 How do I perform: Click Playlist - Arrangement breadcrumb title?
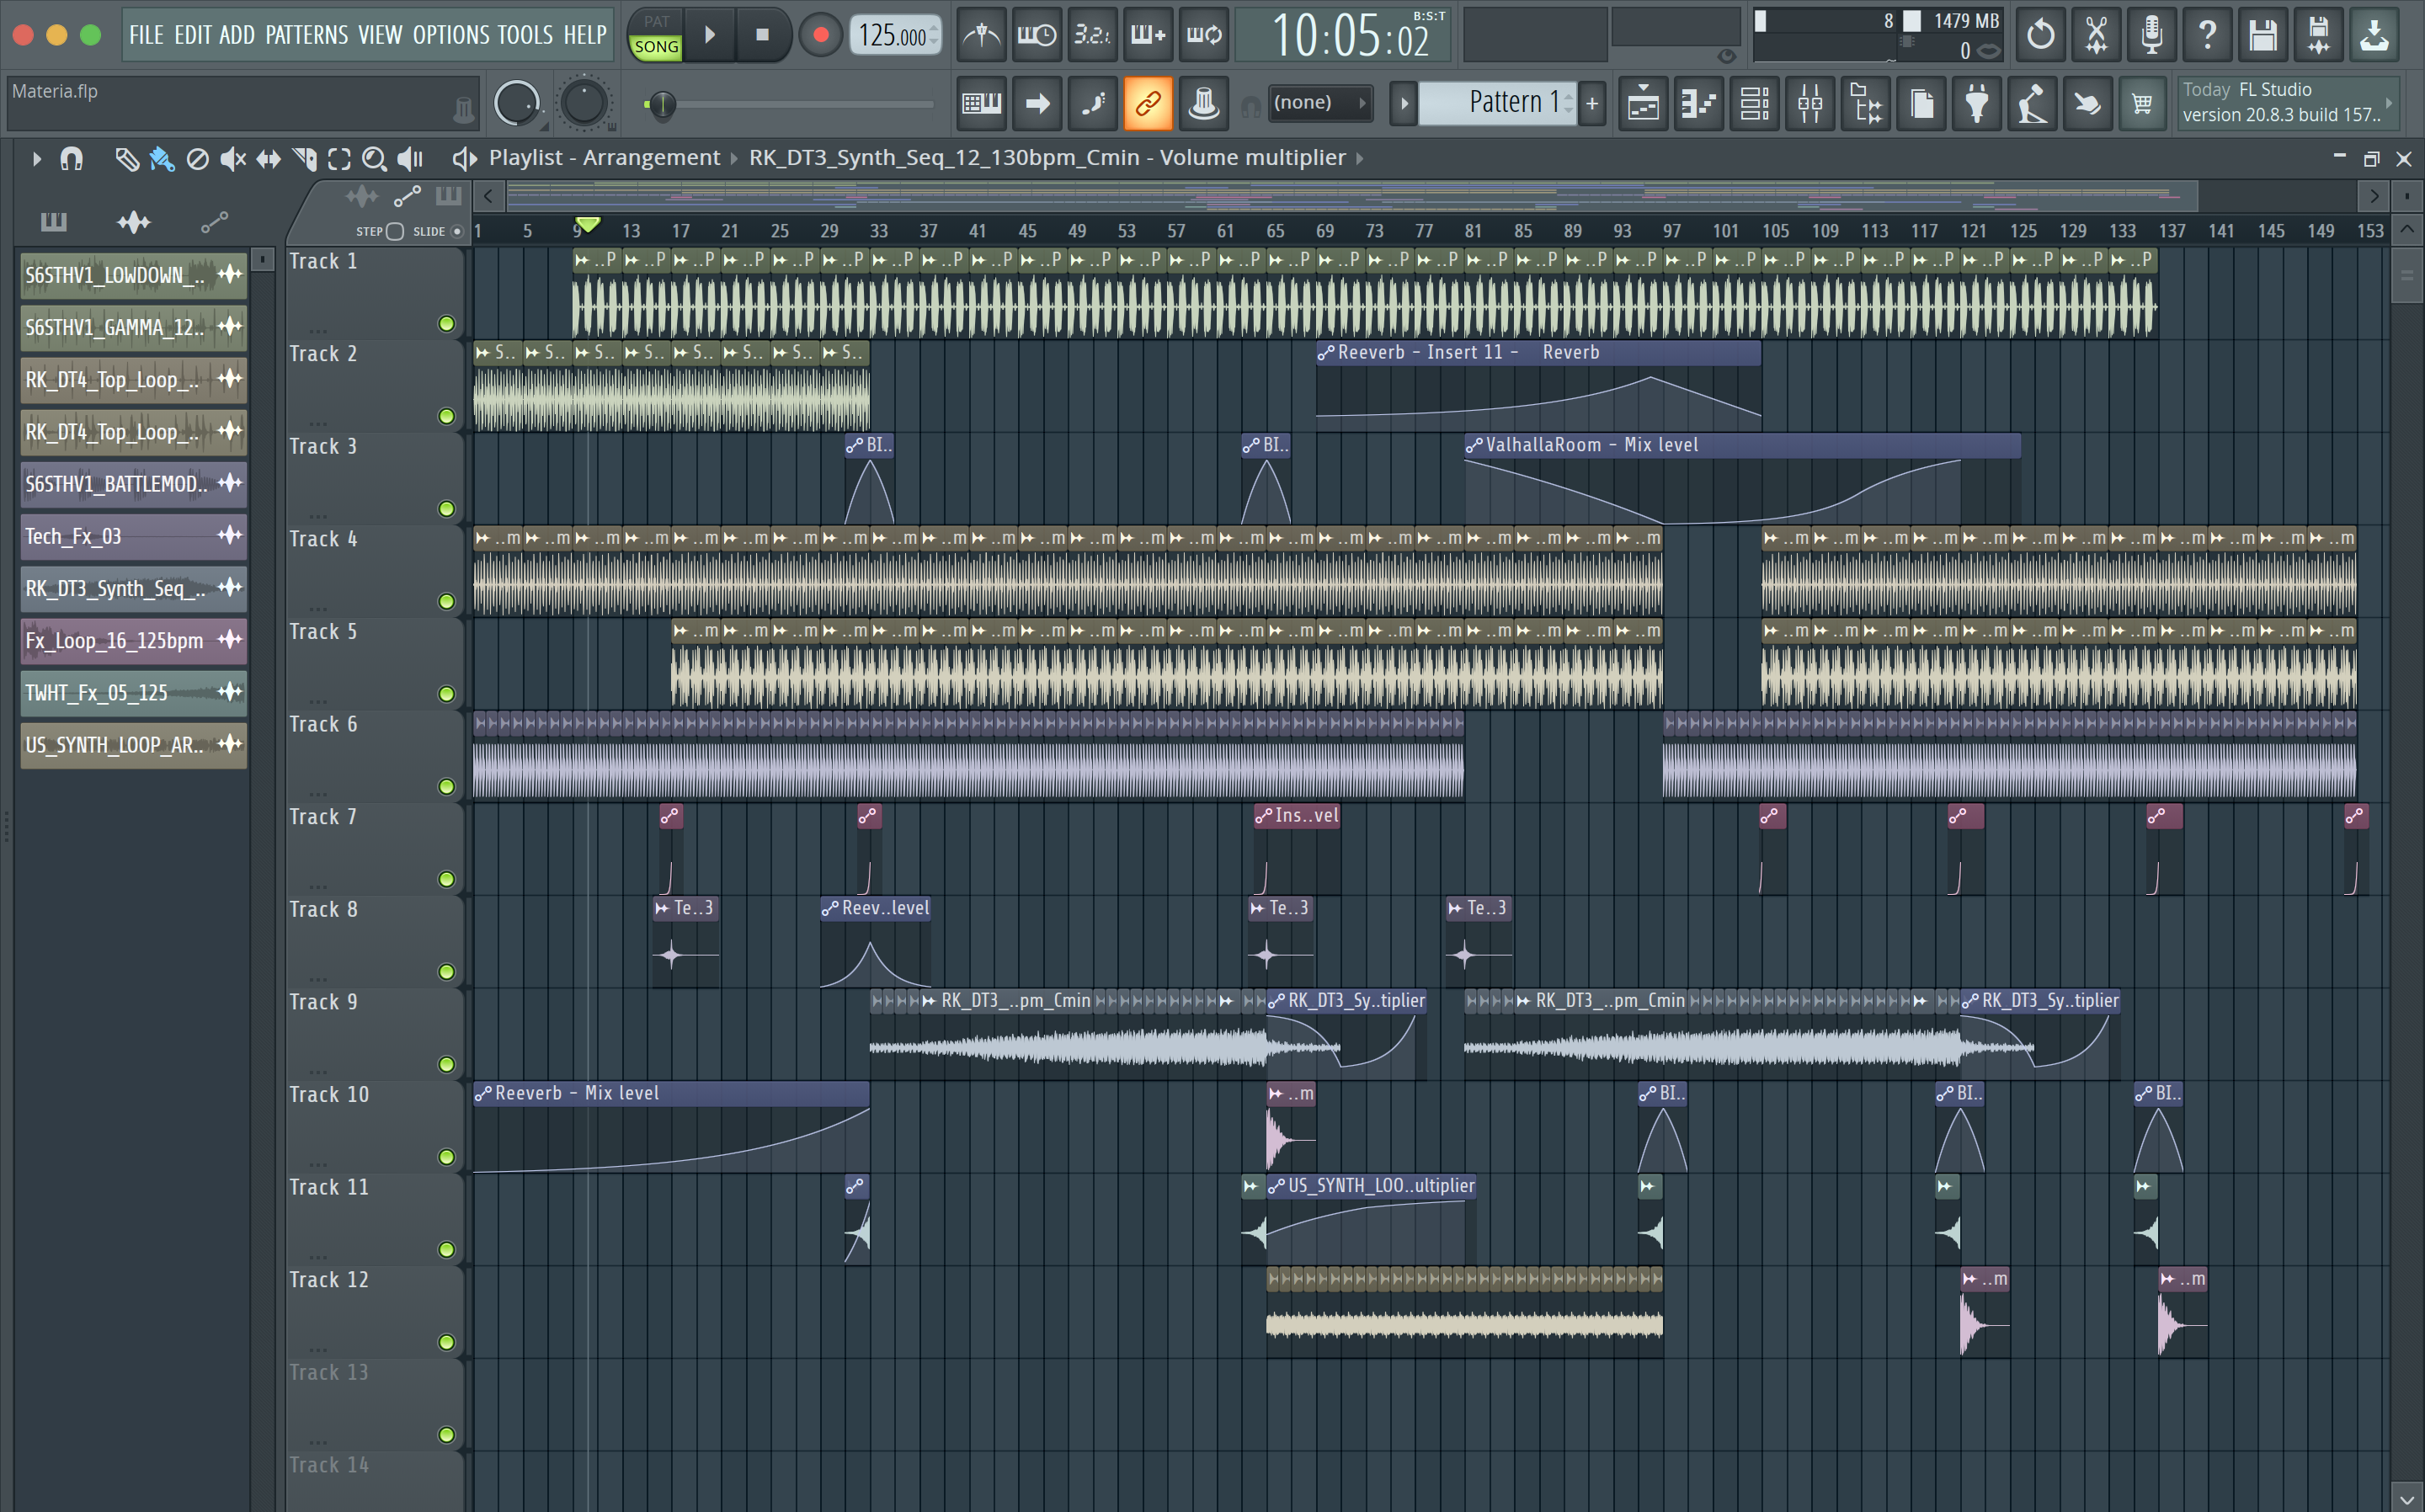coord(604,158)
